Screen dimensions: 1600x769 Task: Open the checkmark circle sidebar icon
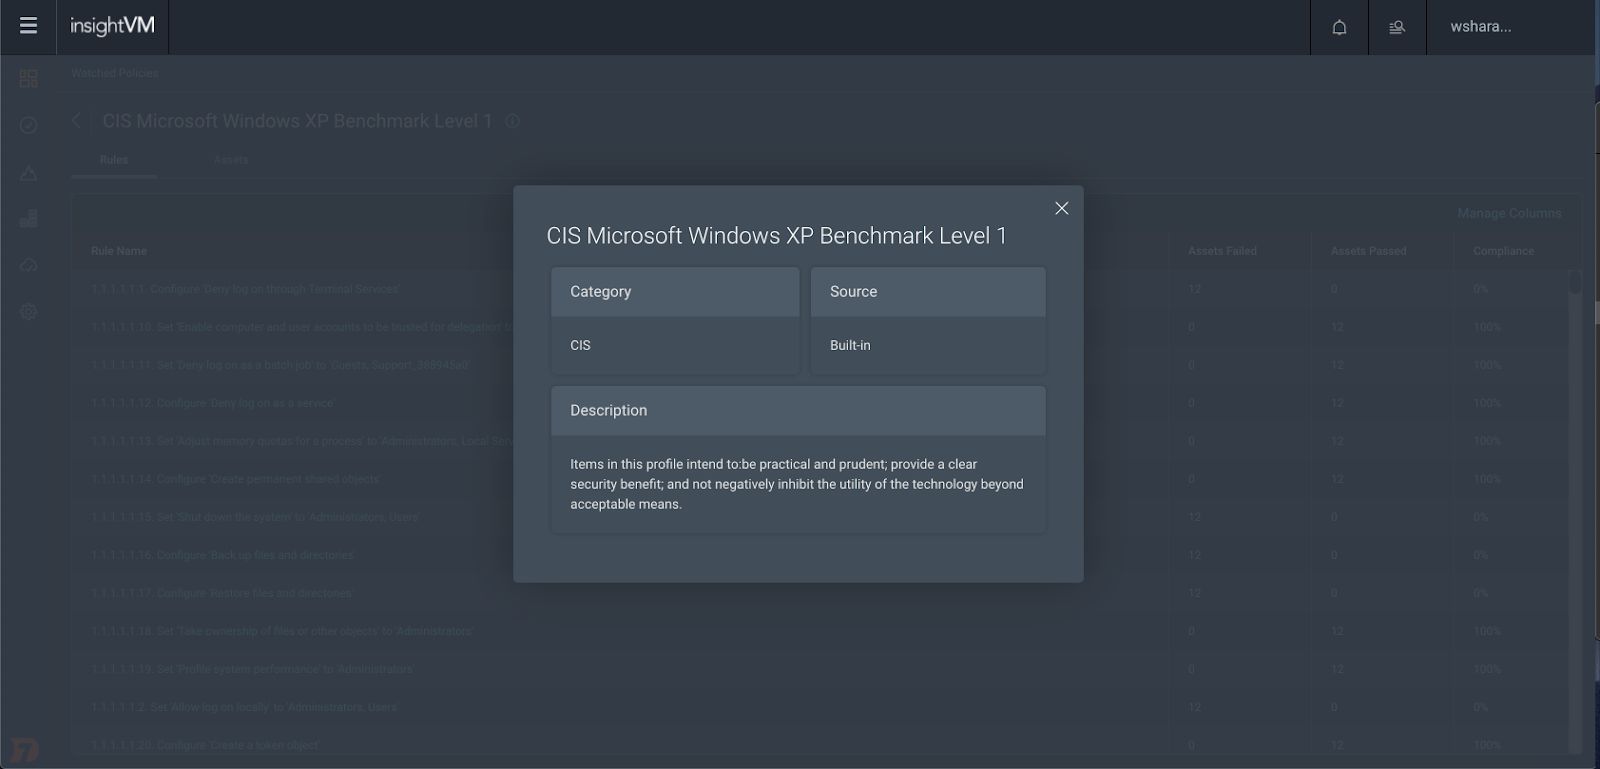pos(28,125)
